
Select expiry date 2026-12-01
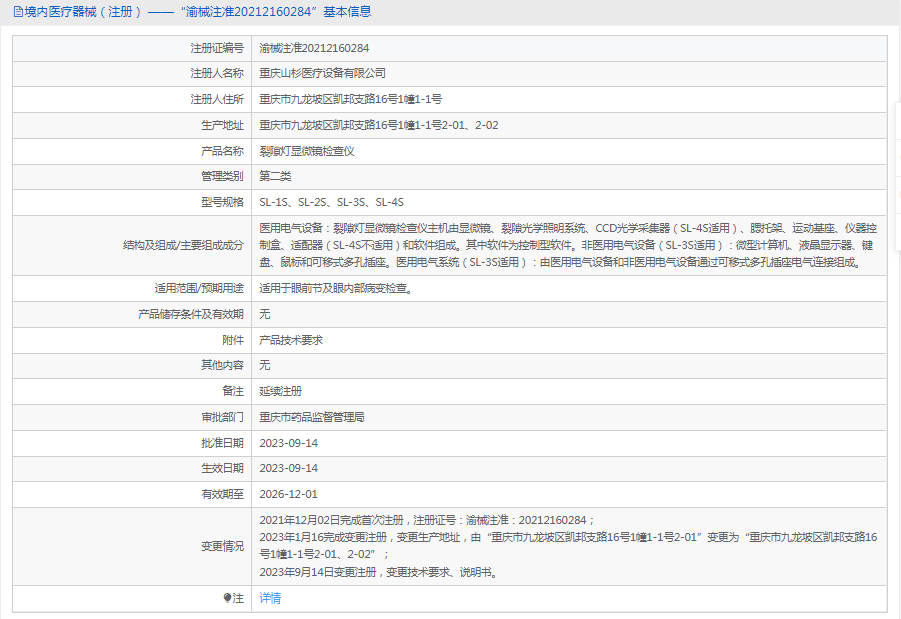coord(288,494)
